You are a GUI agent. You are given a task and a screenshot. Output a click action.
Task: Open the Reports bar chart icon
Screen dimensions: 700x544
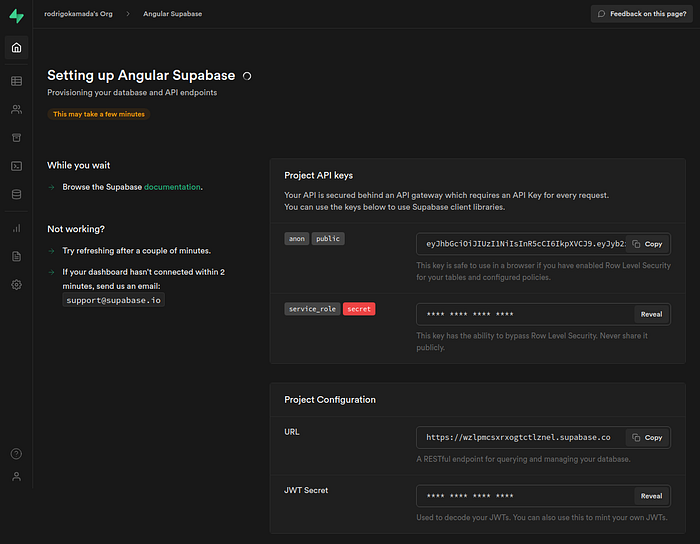pyautogui.click(x=16, y=228)
